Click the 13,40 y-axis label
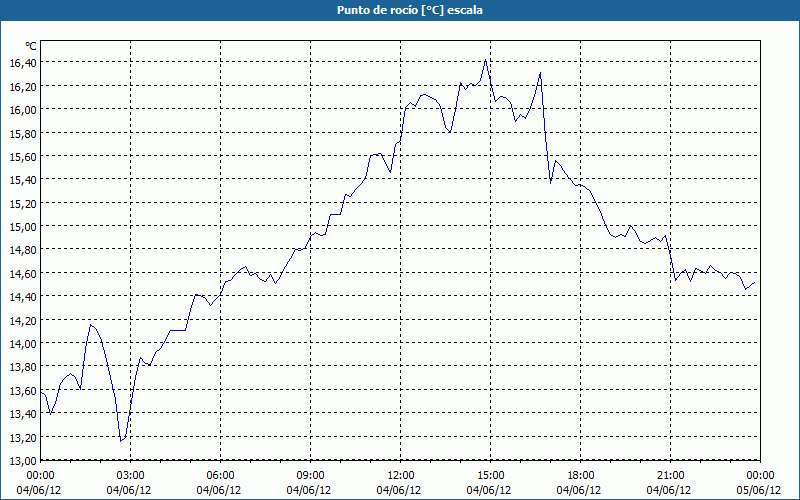The image size is (800, 500). (x=23, y=414)
